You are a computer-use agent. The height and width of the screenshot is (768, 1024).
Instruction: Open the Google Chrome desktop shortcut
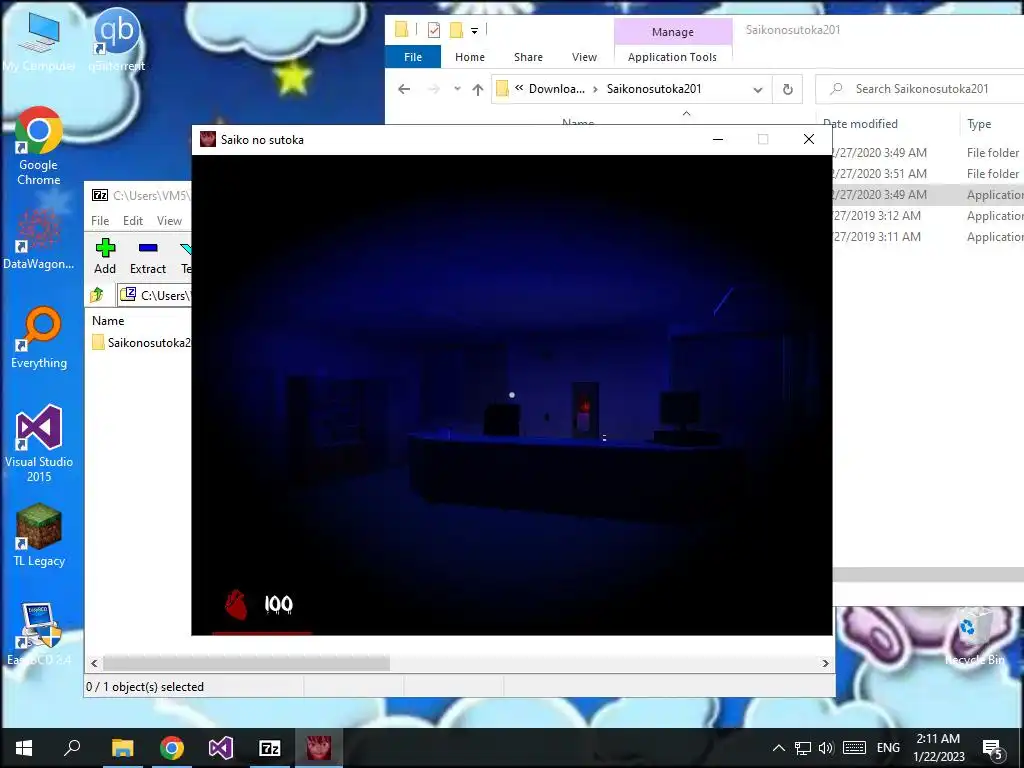[39, 146]
